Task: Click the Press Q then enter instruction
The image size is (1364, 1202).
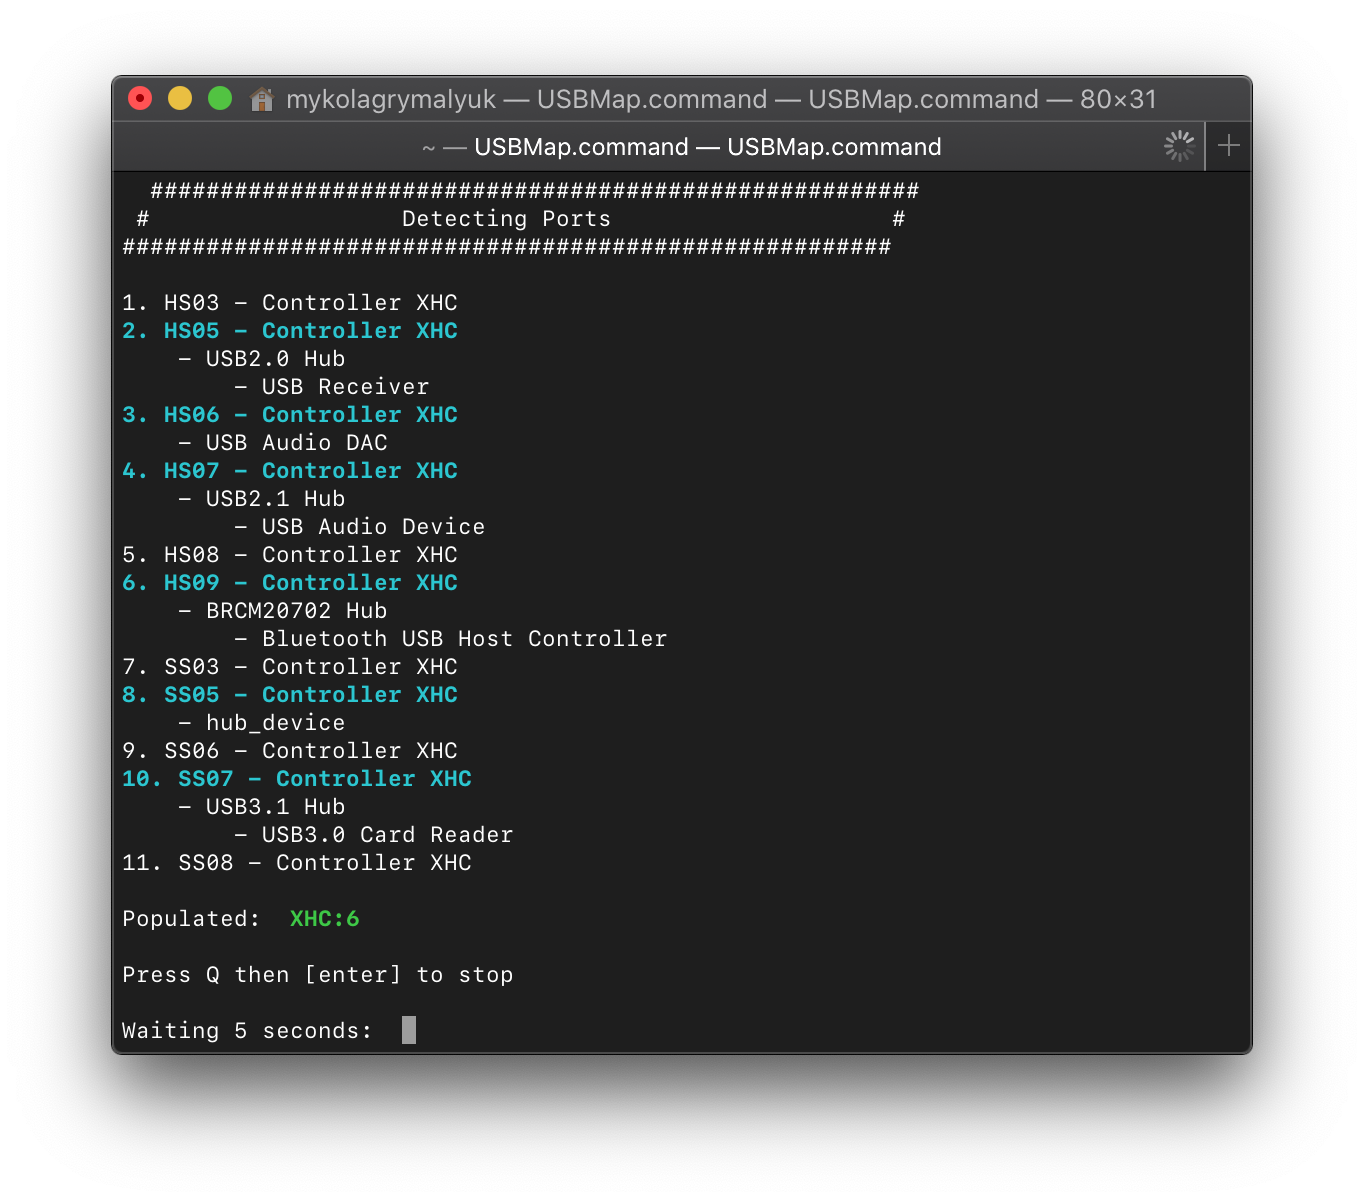Action: [317, 975]
